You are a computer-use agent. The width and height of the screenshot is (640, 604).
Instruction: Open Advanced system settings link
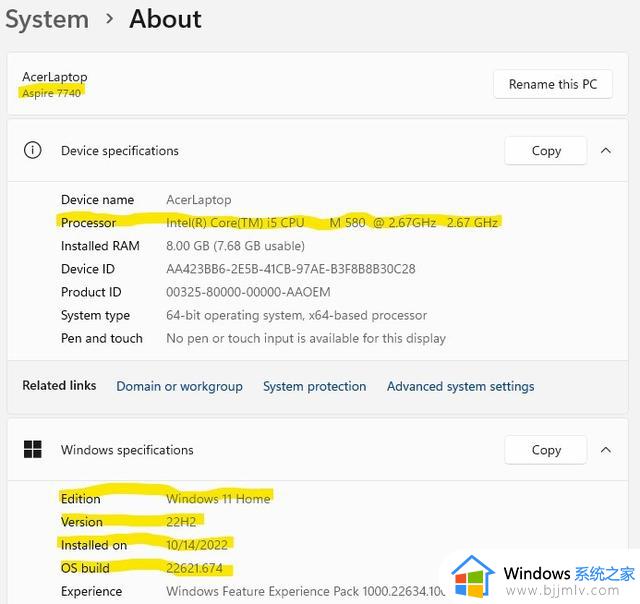tap(460, 386)
